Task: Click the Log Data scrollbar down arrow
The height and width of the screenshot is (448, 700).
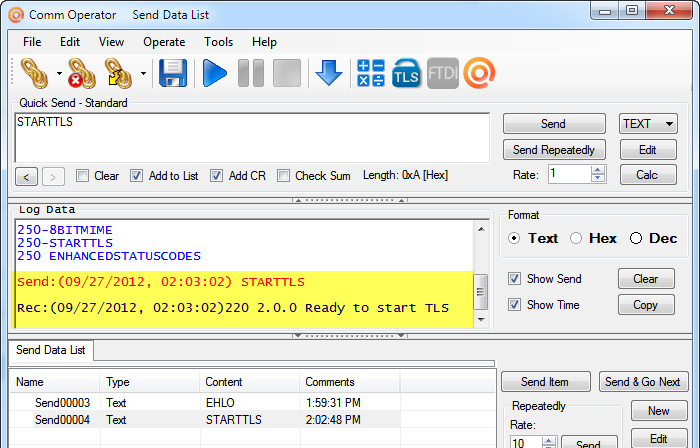Action: pos(481,319)
